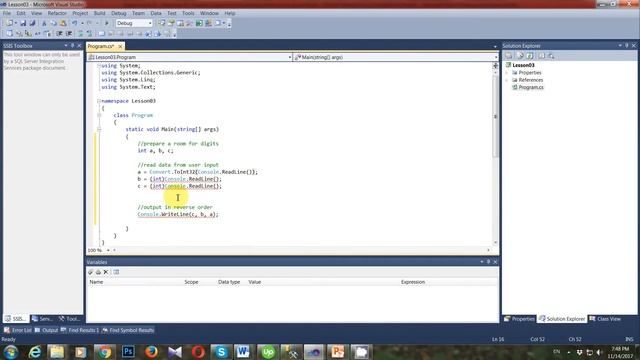Select Program.cs in Solution Explorer
Viewport: 640px width, 360px height.
[531, 87]
